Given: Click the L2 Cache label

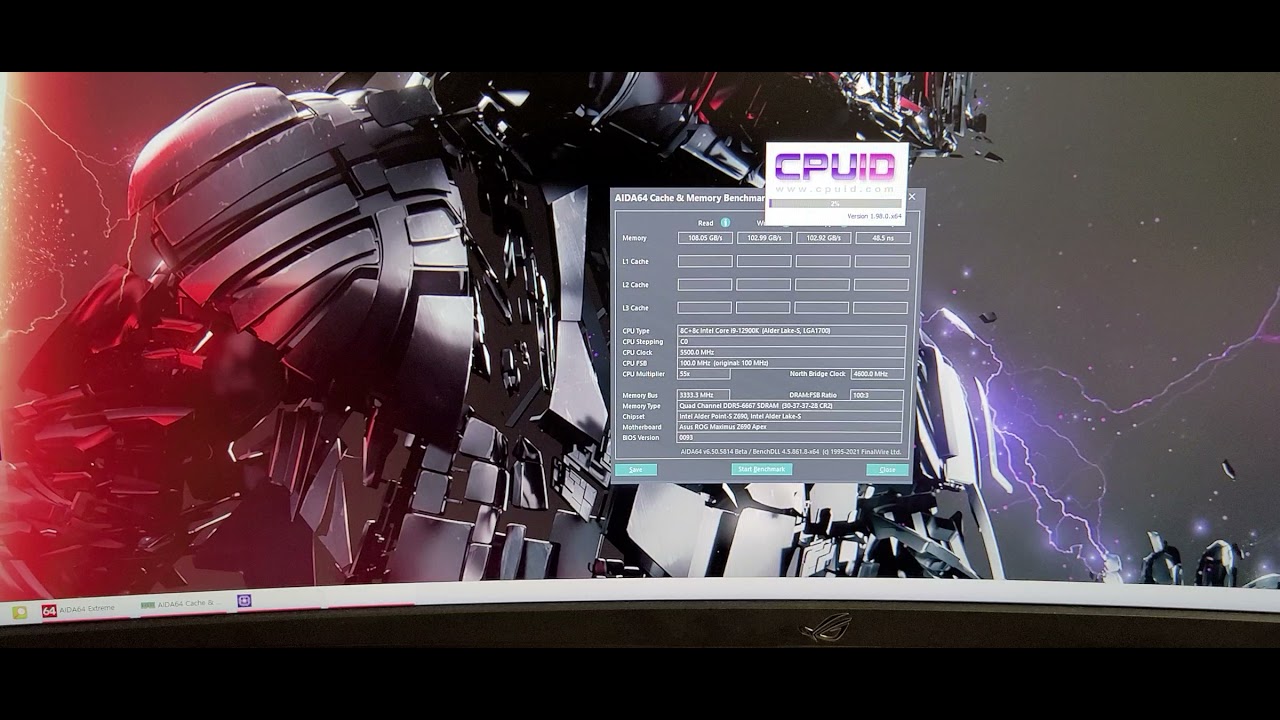Looking at the screenshot, I should [x=635, y=285].
